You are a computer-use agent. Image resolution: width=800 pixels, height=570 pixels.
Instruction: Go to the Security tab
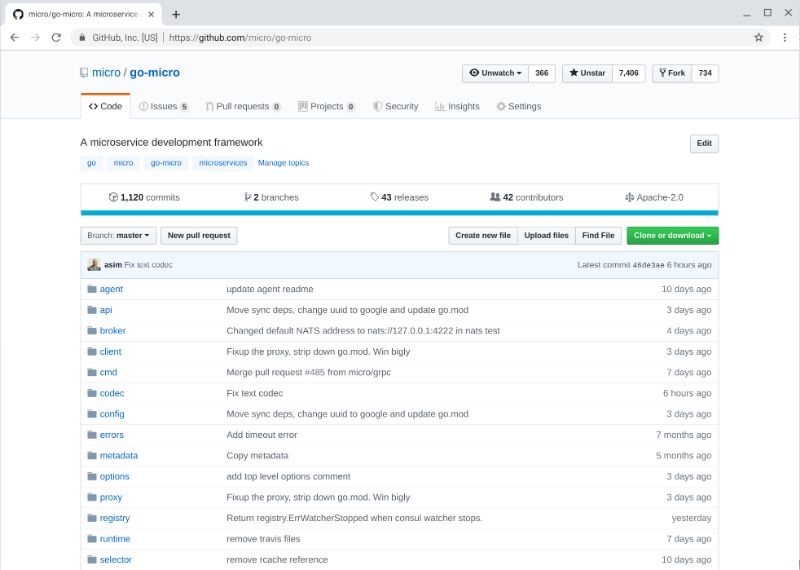point(395,106)
